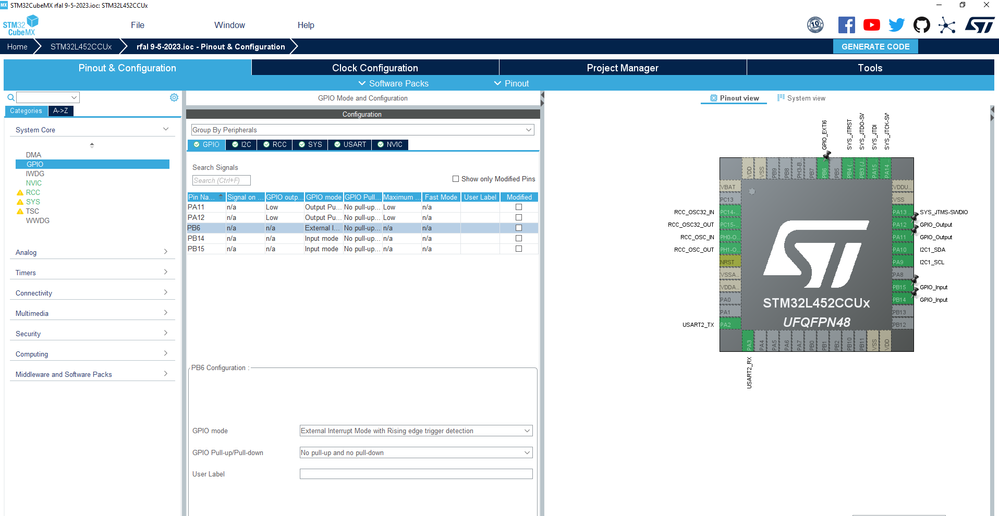The image size is (999, 516).
Task: Click the ST logo at top right
Action: [x=979, y=25]
